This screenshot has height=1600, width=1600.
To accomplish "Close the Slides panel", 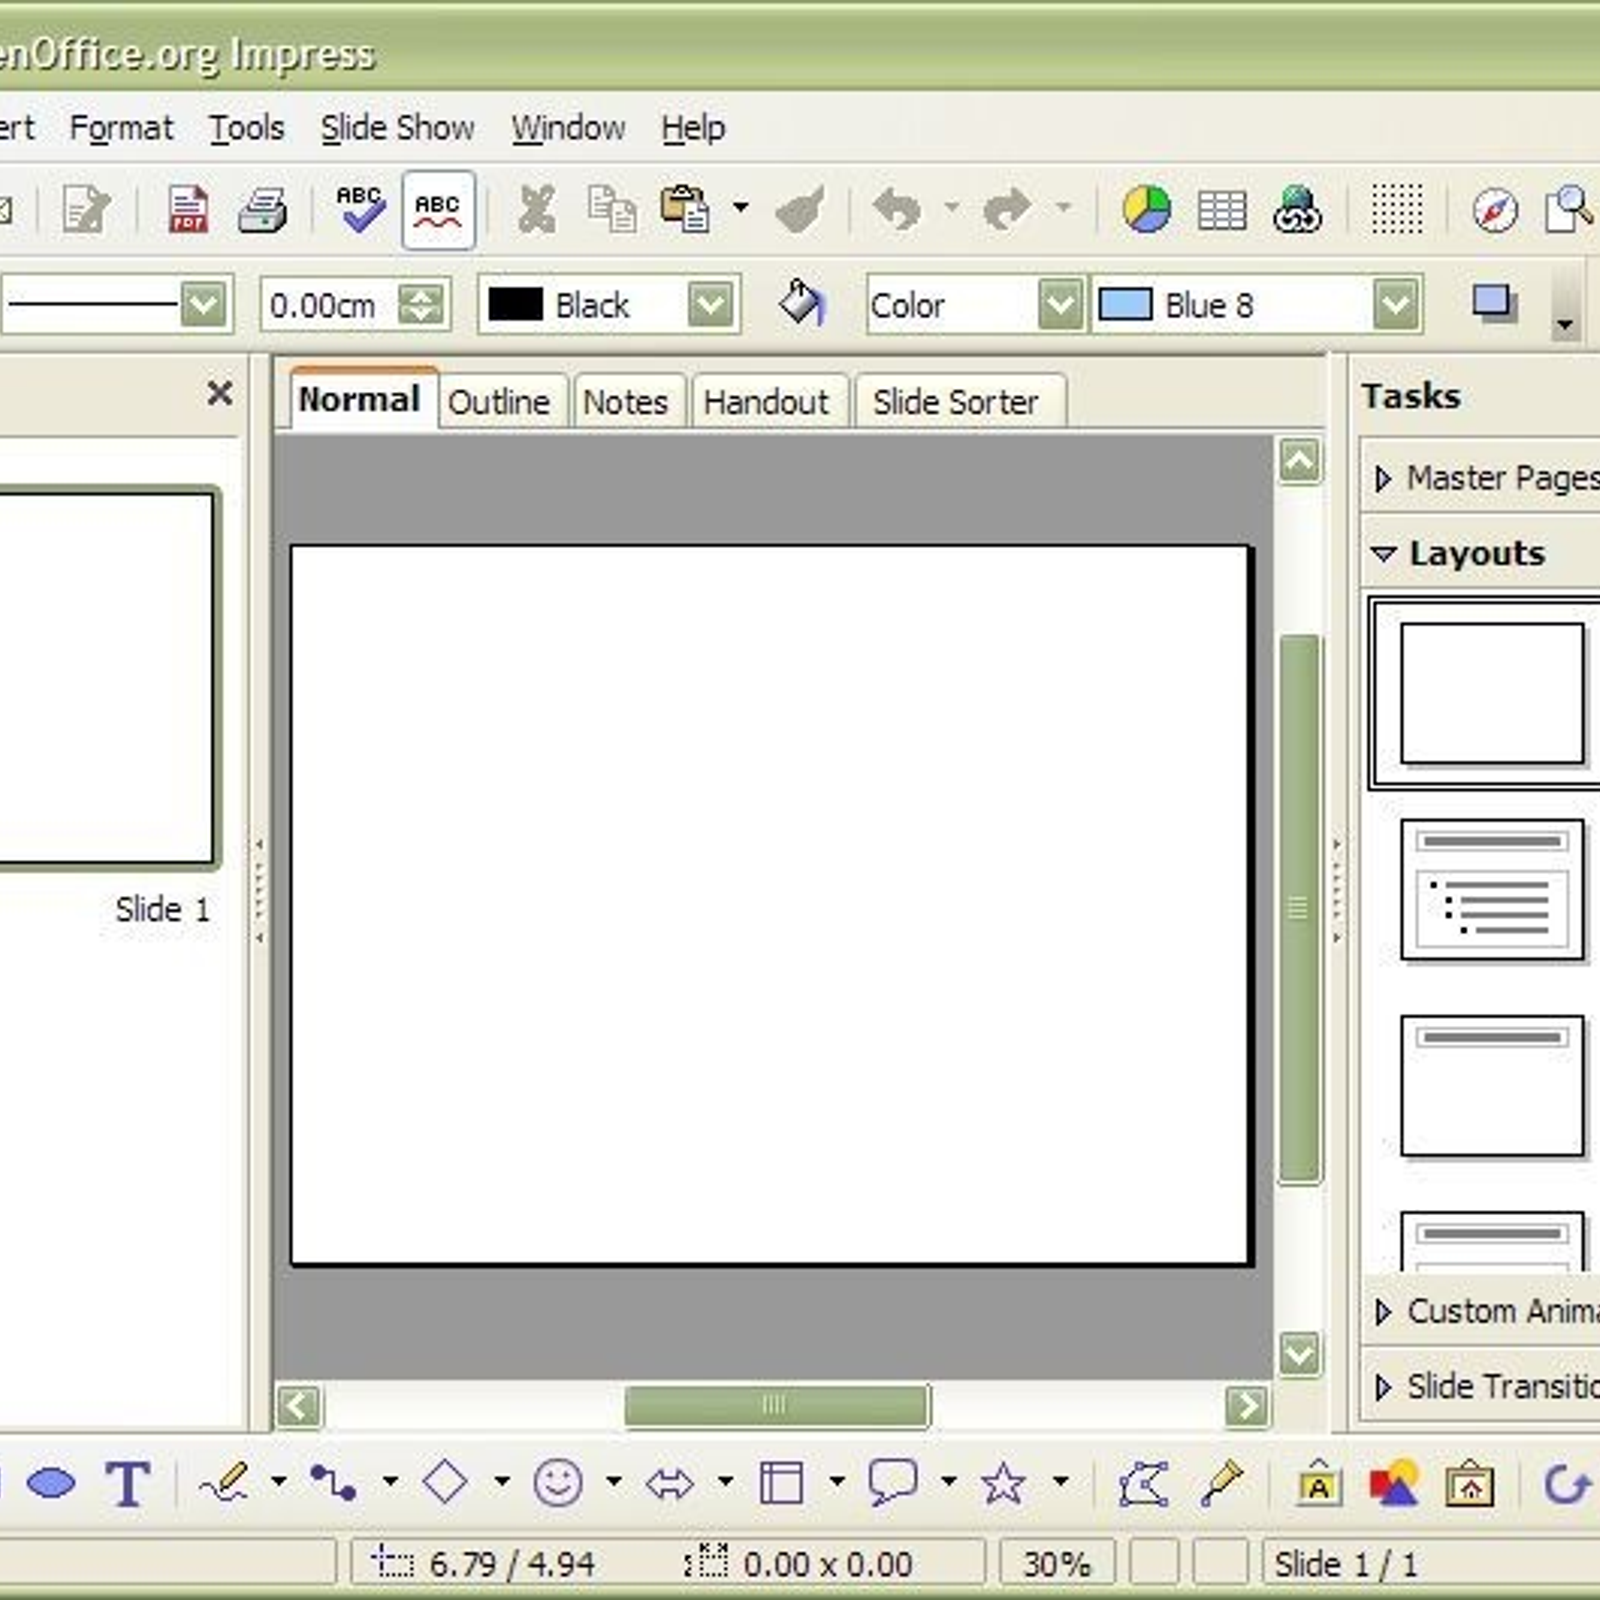I will pyautogui.click(x=220, y=393).
